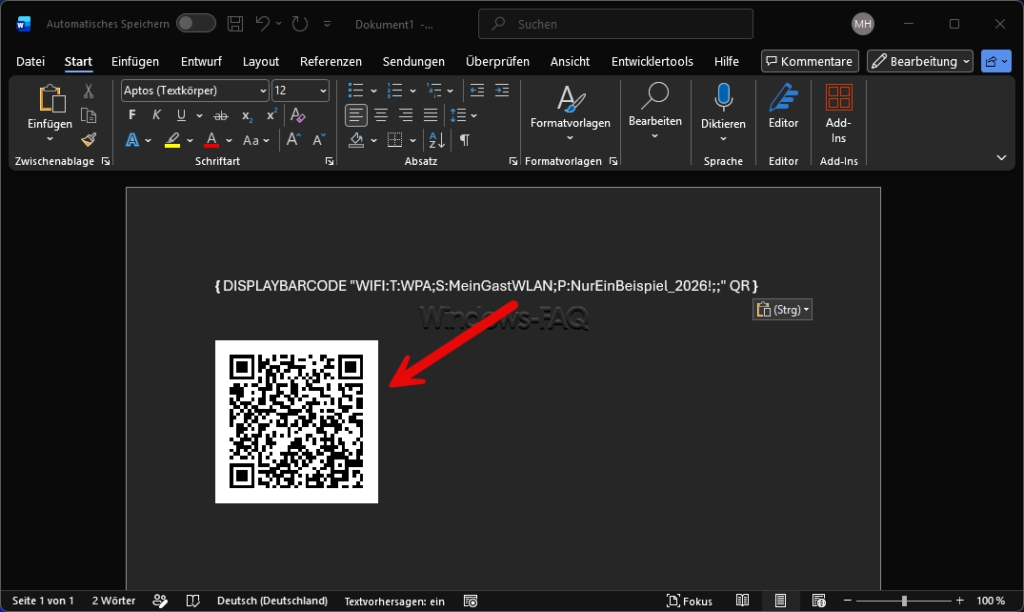1024x612 pixels.
Task: Toggle italic formatting (K)
Action: (x=156, y=116)
